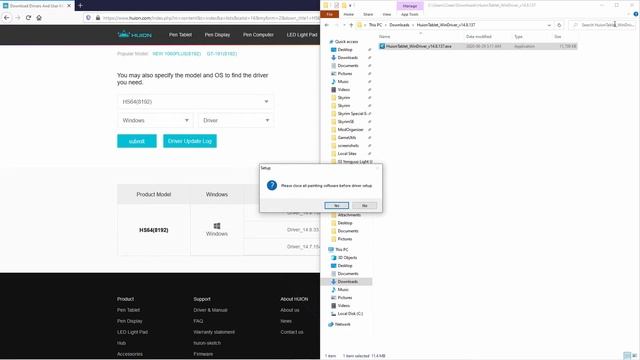This screenshot has width=640, height=360.
Task: Open Pen Computer in top navigation
Action: [258, 35]
